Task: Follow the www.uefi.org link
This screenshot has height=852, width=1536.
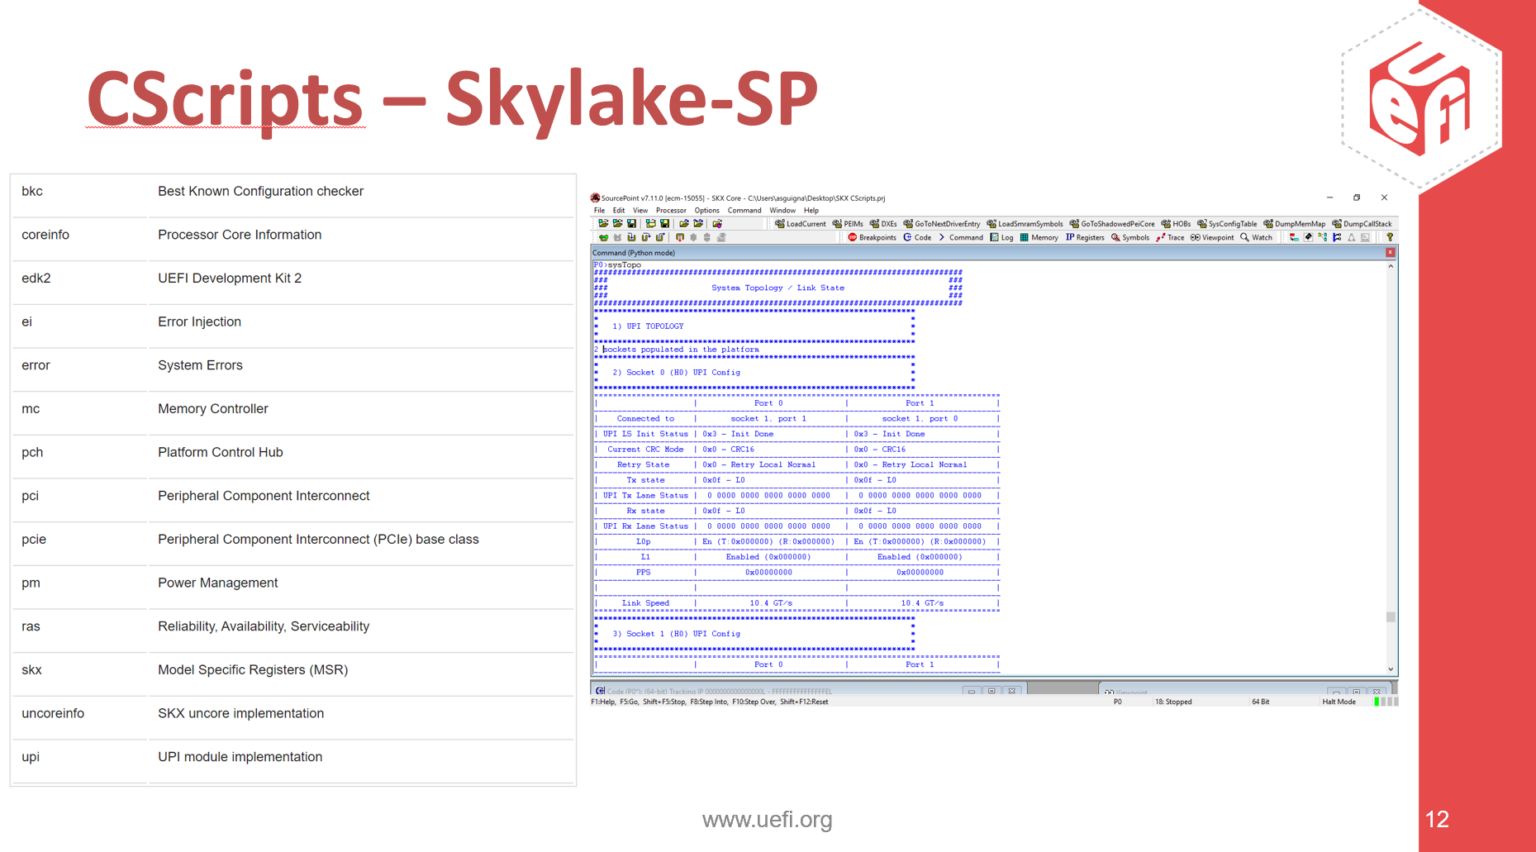Action: 767,820
